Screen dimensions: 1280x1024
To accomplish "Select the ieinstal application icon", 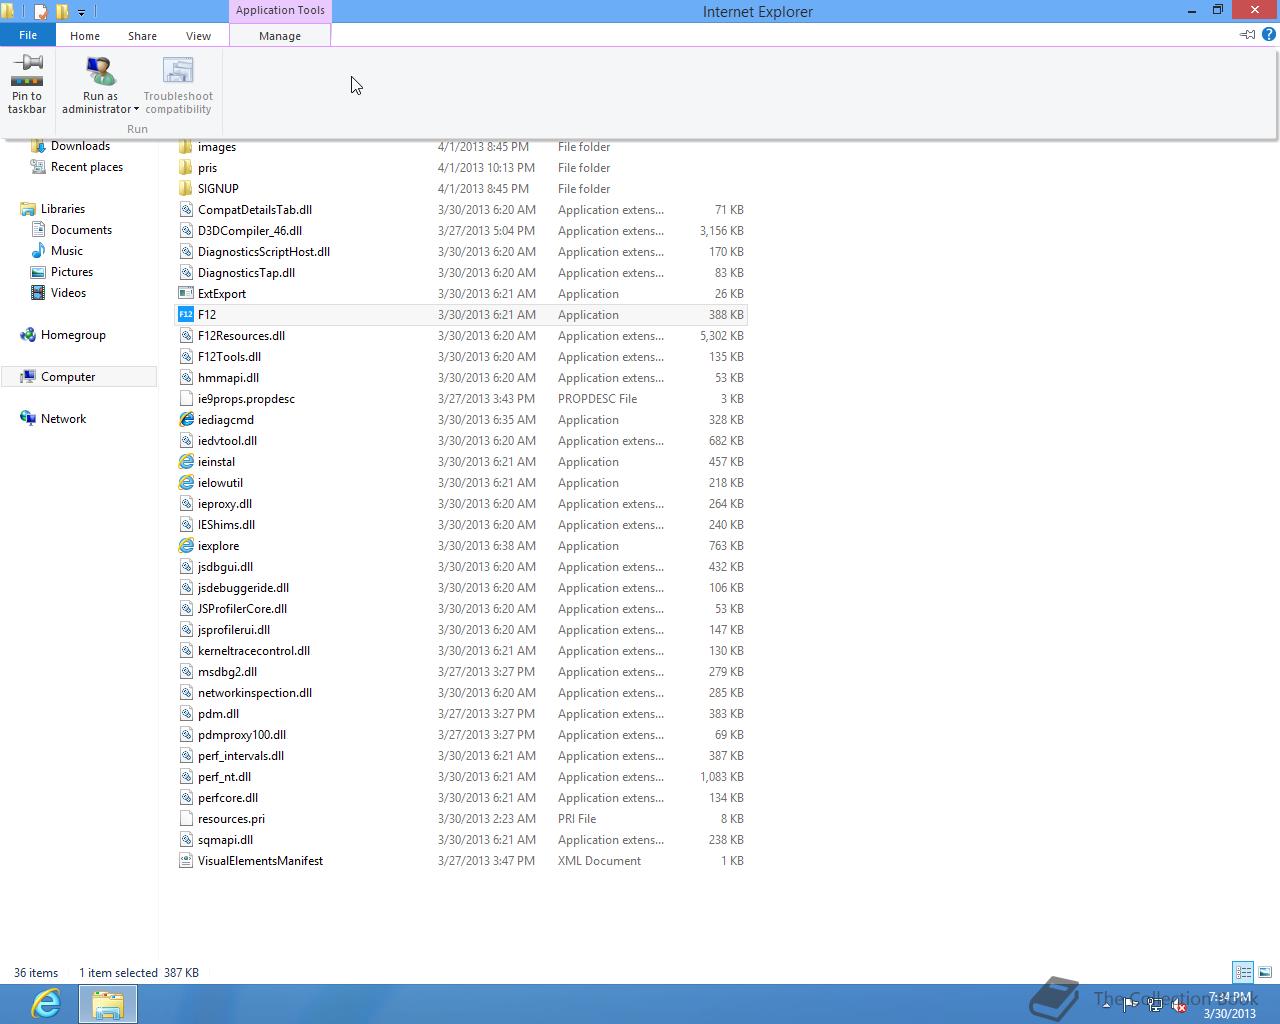I will coord(185,462).
